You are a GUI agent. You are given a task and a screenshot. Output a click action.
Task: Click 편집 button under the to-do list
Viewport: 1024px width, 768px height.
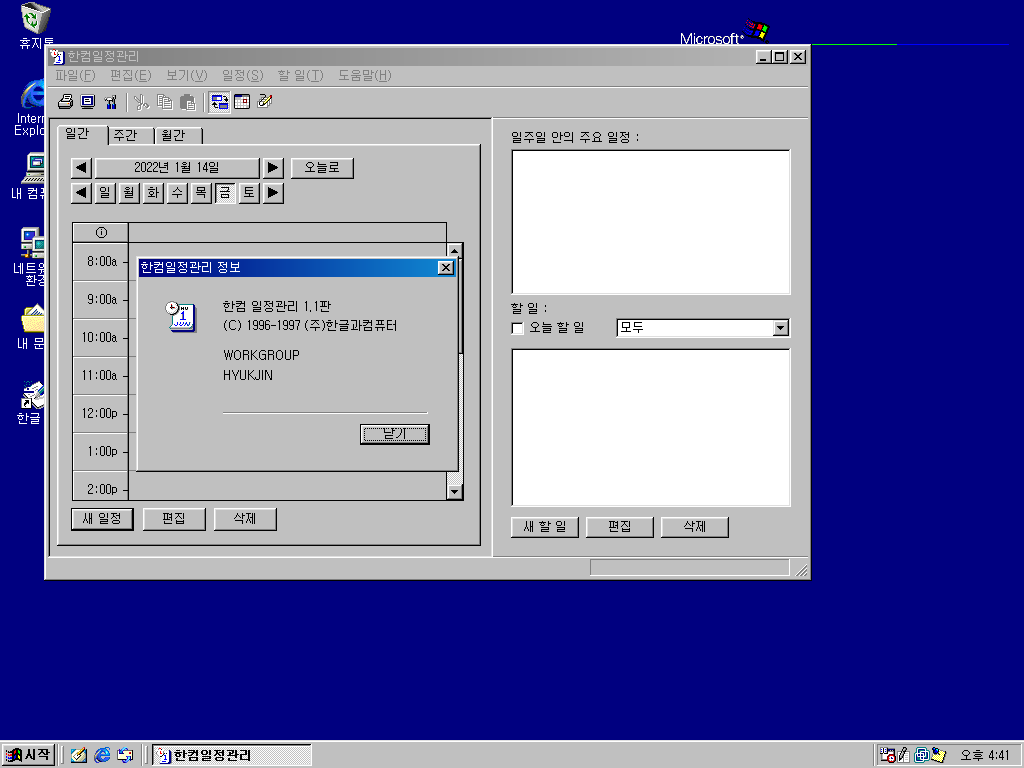pos(620,527)
